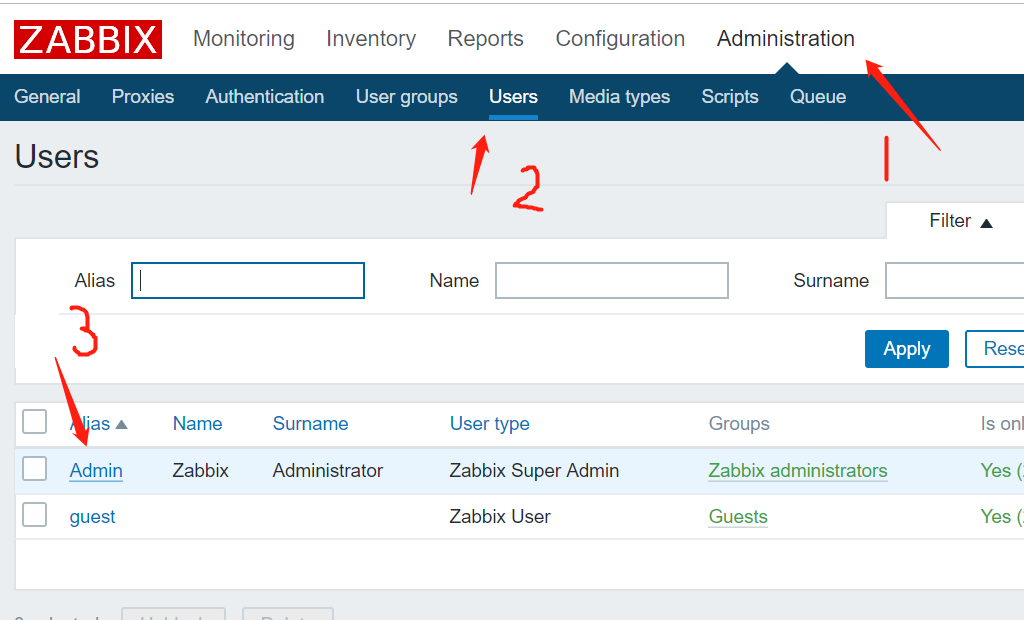Image resolution: width=1024 pixels, height=620 pixels.
Task: Focus the Name filter field
Action: click(611, 280)
